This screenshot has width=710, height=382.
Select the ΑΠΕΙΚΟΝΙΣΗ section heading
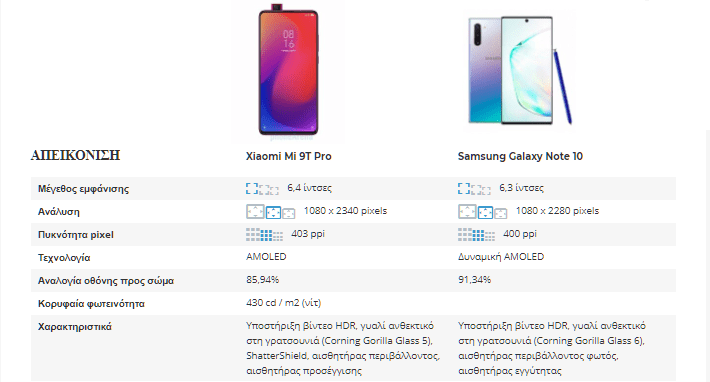click(75, 155)
